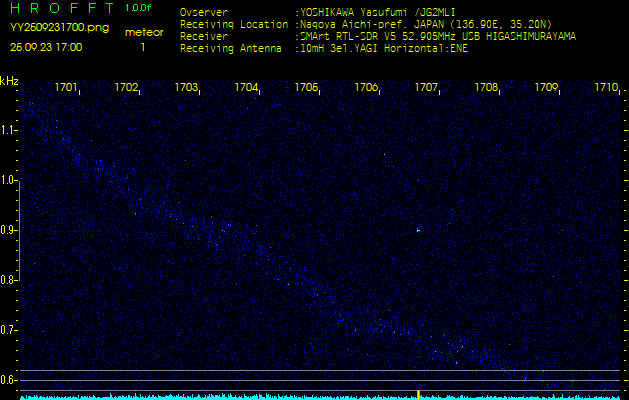Click the 1701 time marker

point(67,88)
